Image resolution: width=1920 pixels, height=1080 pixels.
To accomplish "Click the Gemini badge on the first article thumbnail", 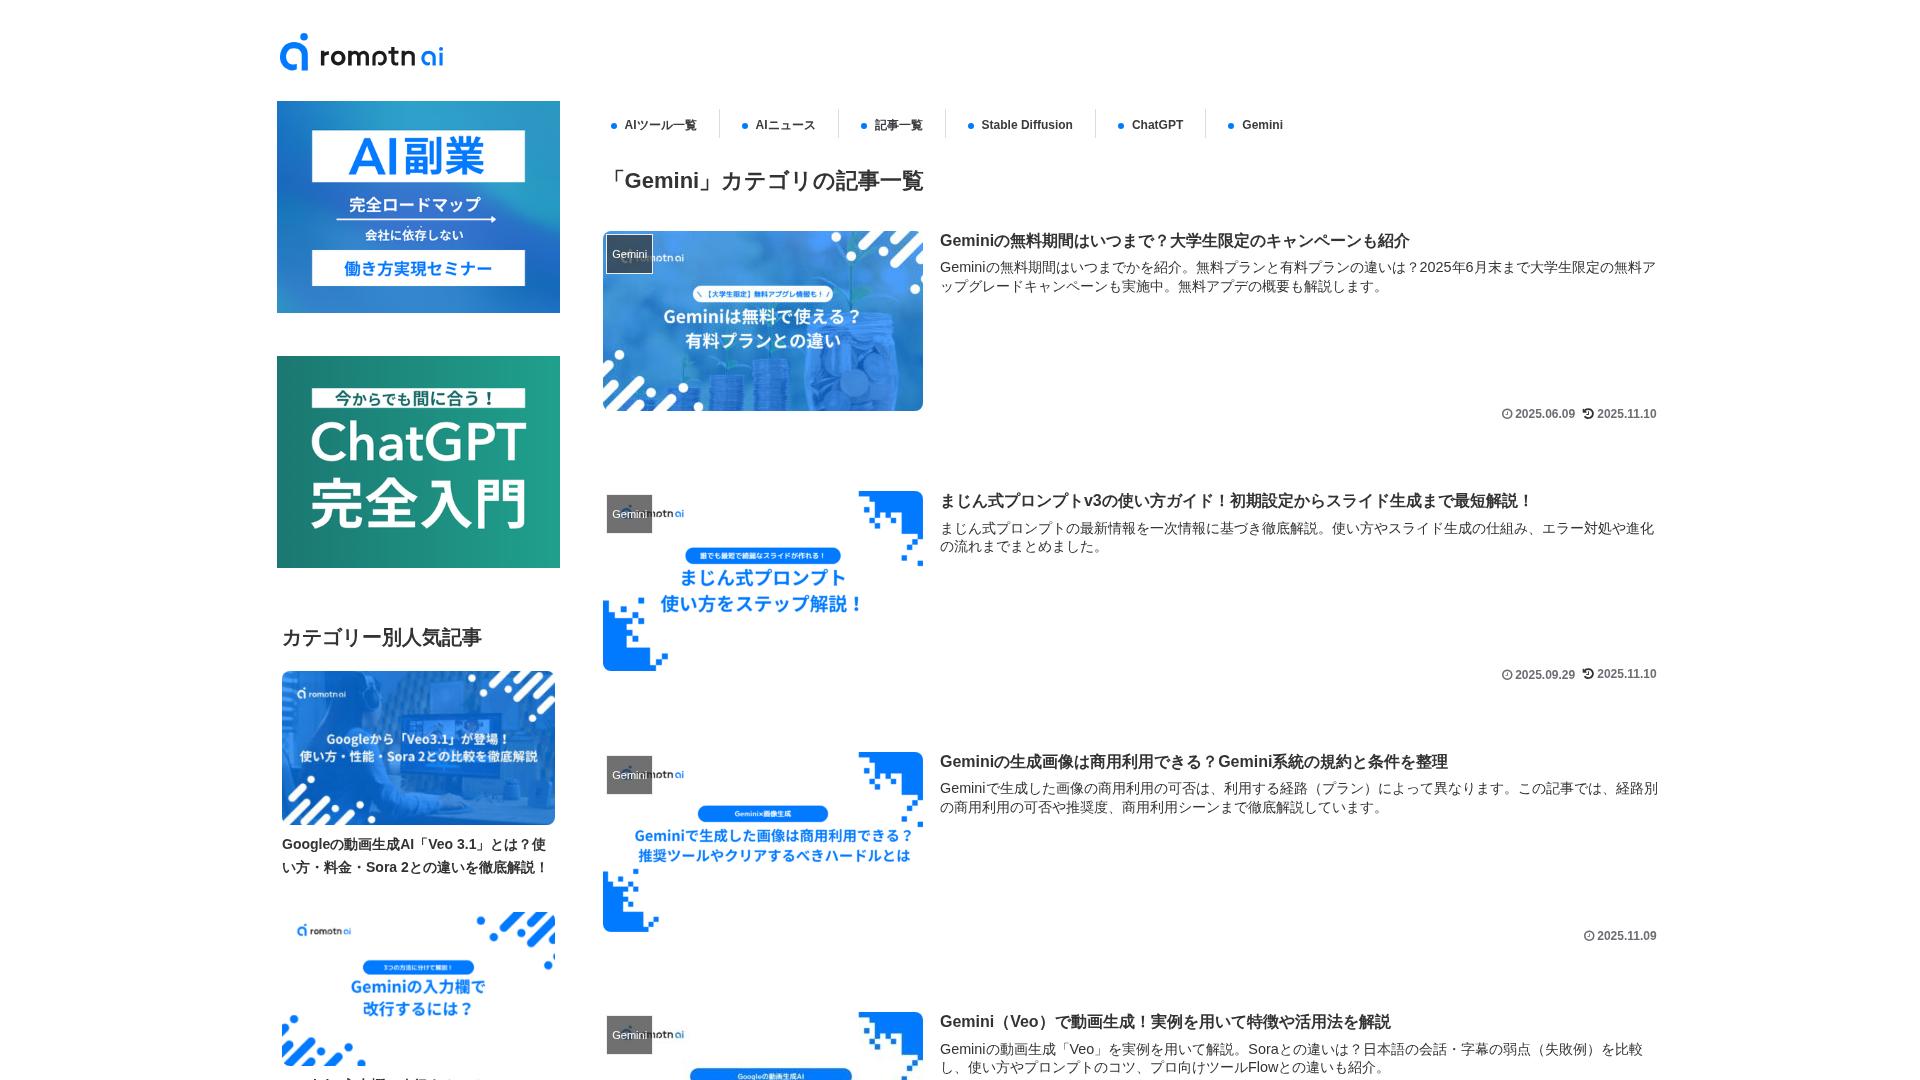I will [x=629, y=253].
